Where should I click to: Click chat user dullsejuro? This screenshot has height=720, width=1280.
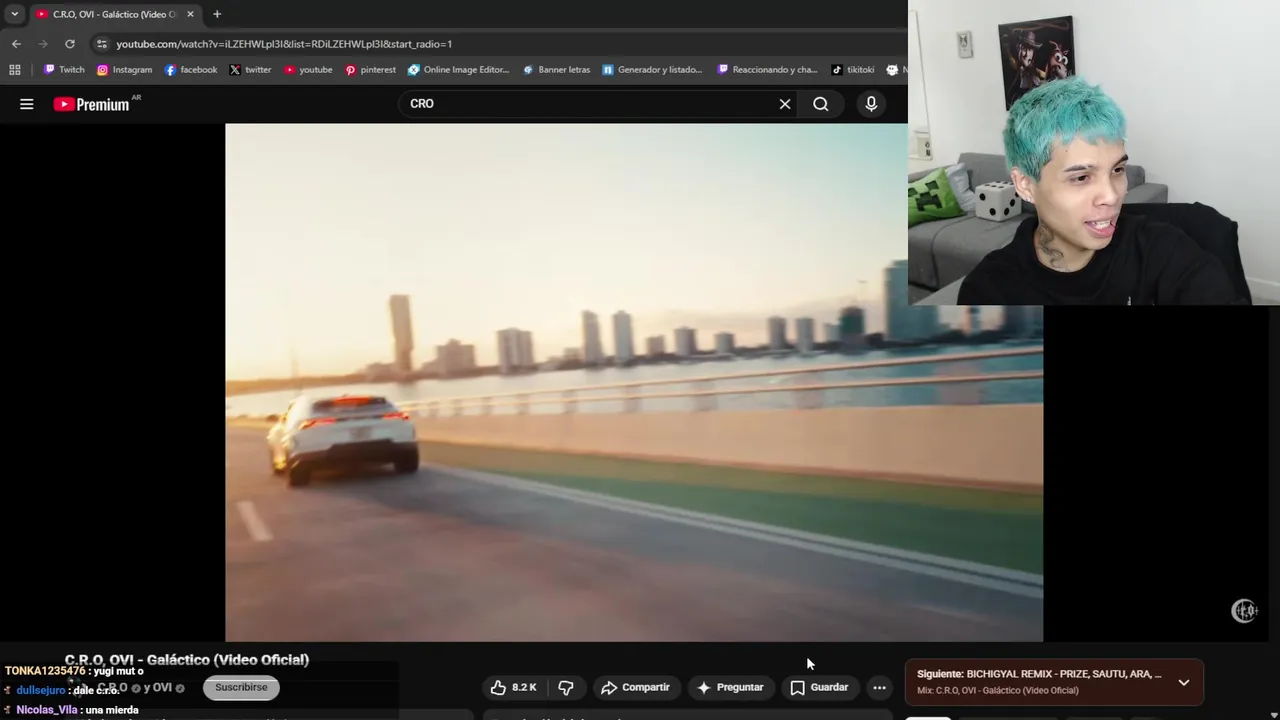[x=40, y=690]
